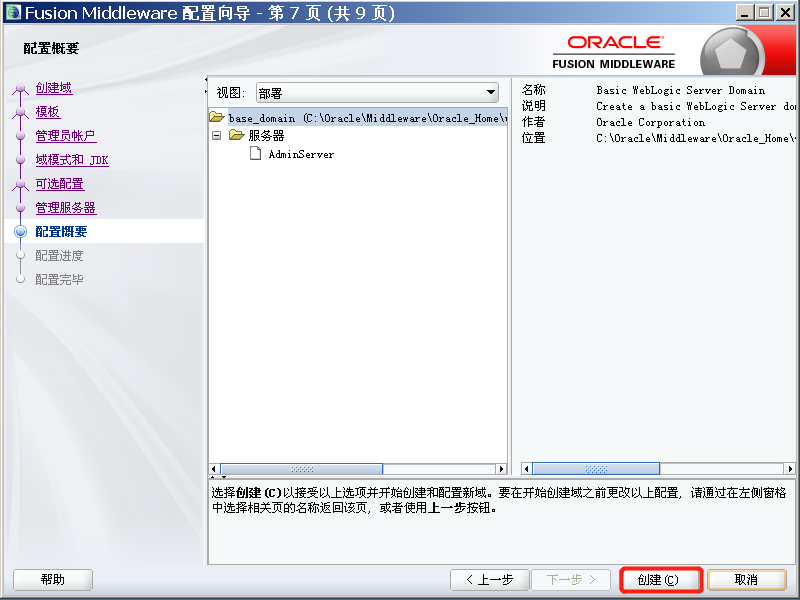Screen dimensions: 800x600
Task: Open the 帮助 button
Action: pos(53,580)
